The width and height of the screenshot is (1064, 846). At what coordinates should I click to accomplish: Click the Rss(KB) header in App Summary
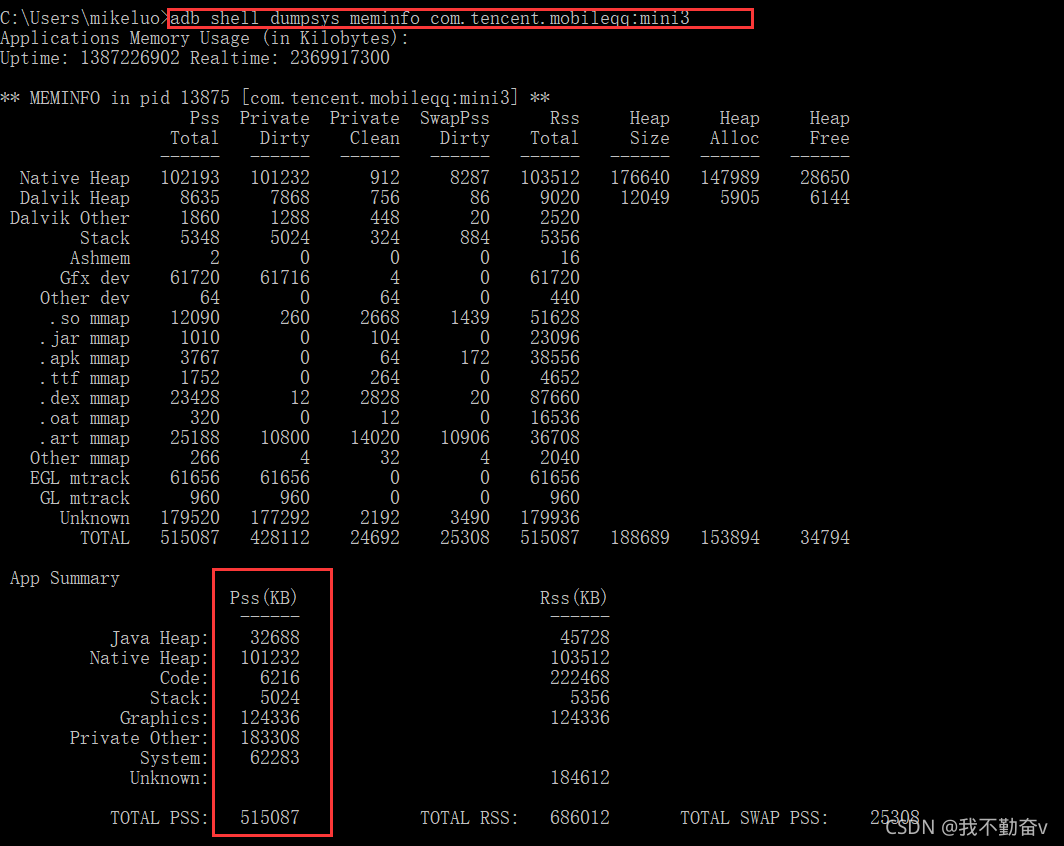(x=574, y=598)
